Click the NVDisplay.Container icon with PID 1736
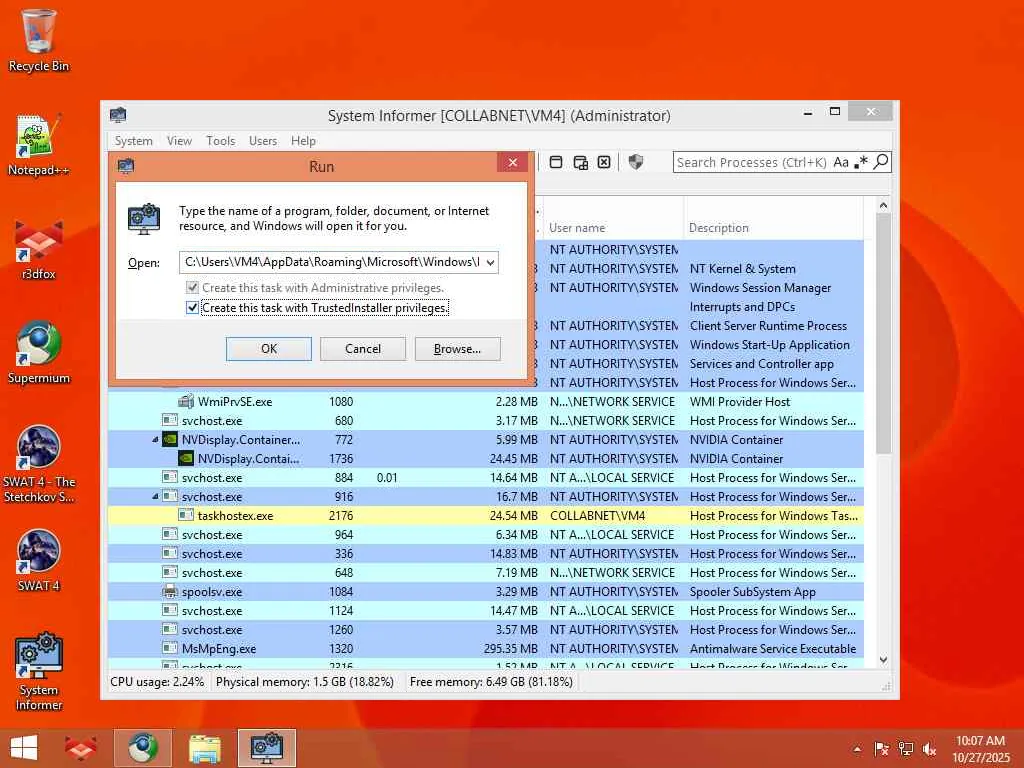 coord(186,458)
